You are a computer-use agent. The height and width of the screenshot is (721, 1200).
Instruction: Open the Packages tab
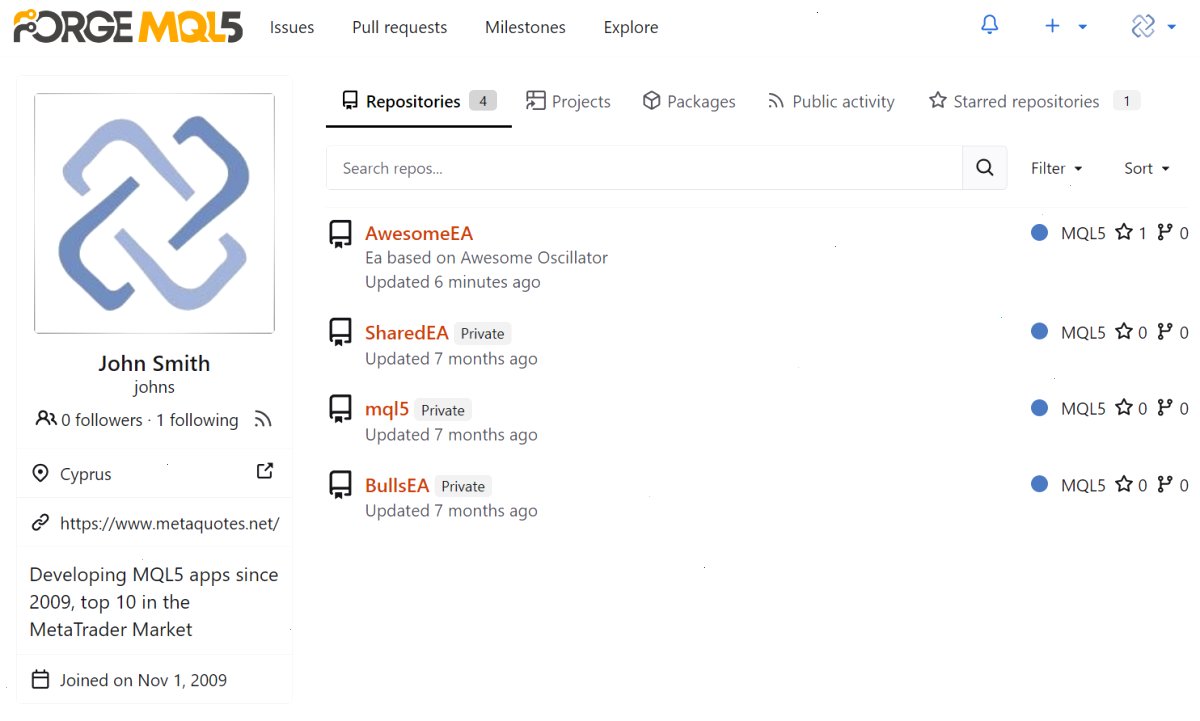(x=689, y=101)
